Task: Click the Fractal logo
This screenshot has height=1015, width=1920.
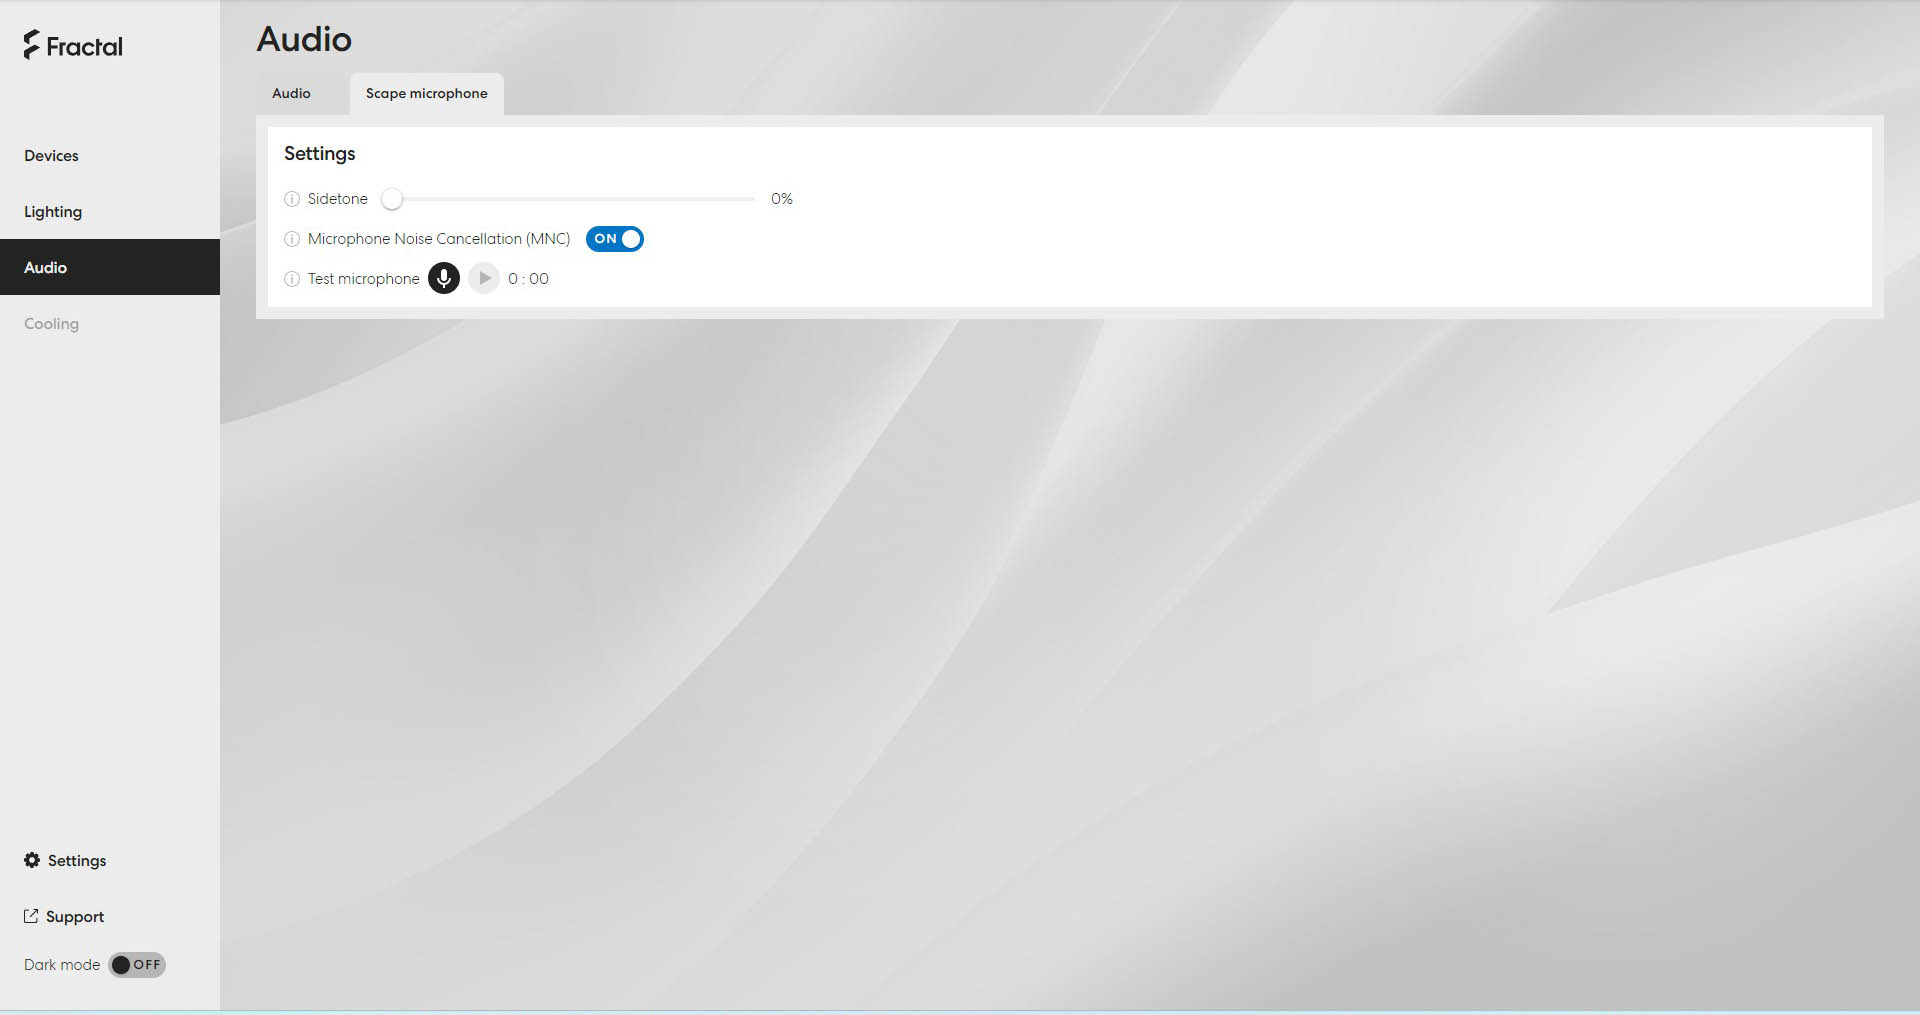Action: pyautogui.click(x=73, y=45)
